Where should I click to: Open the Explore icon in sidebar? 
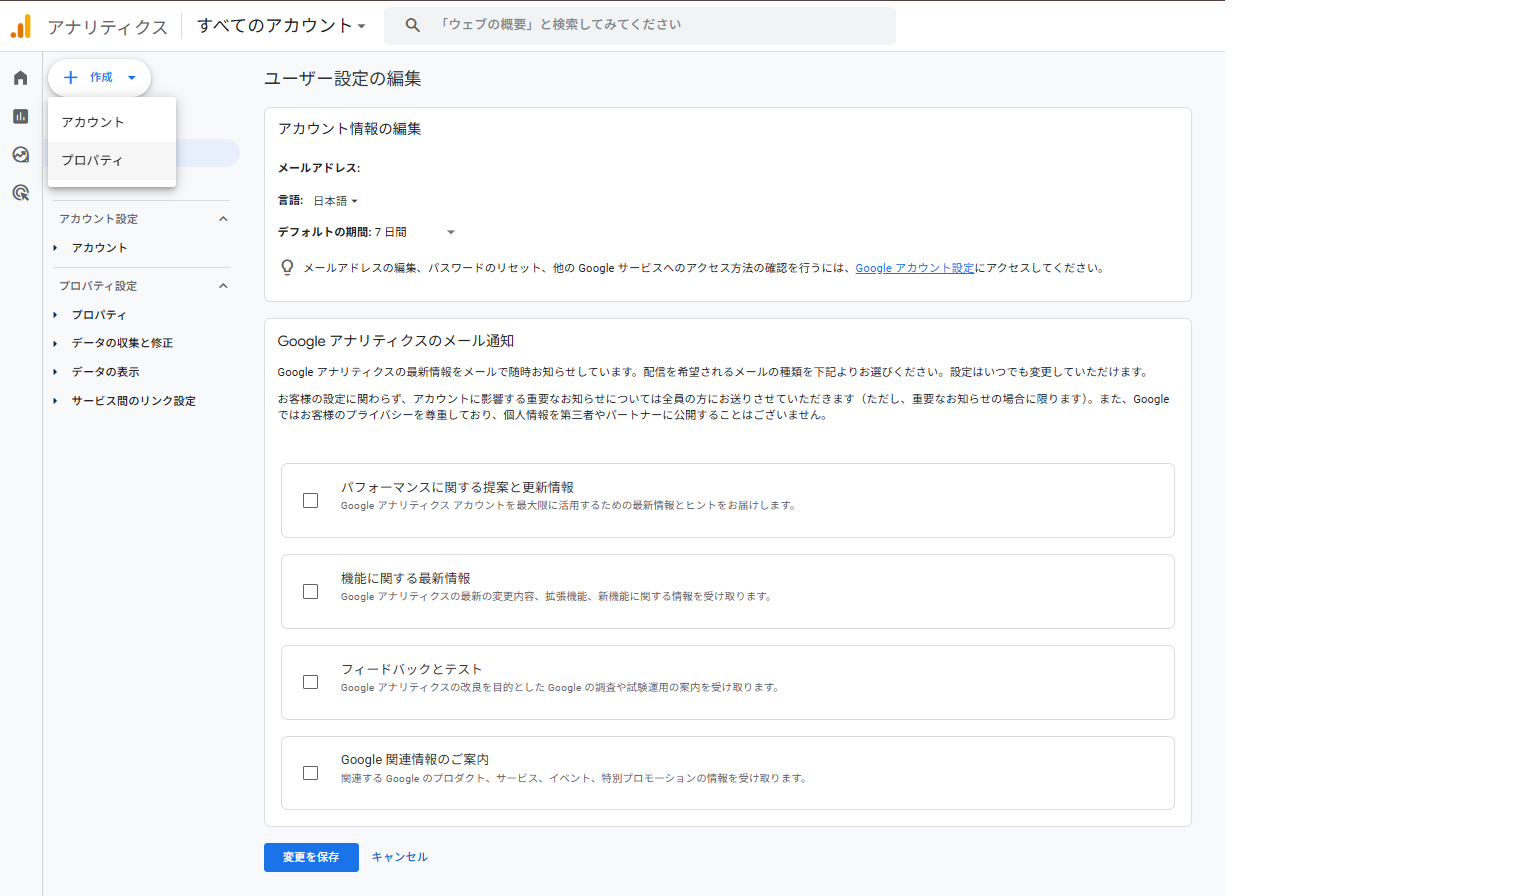pyautogui.click(x=21, y=155)
